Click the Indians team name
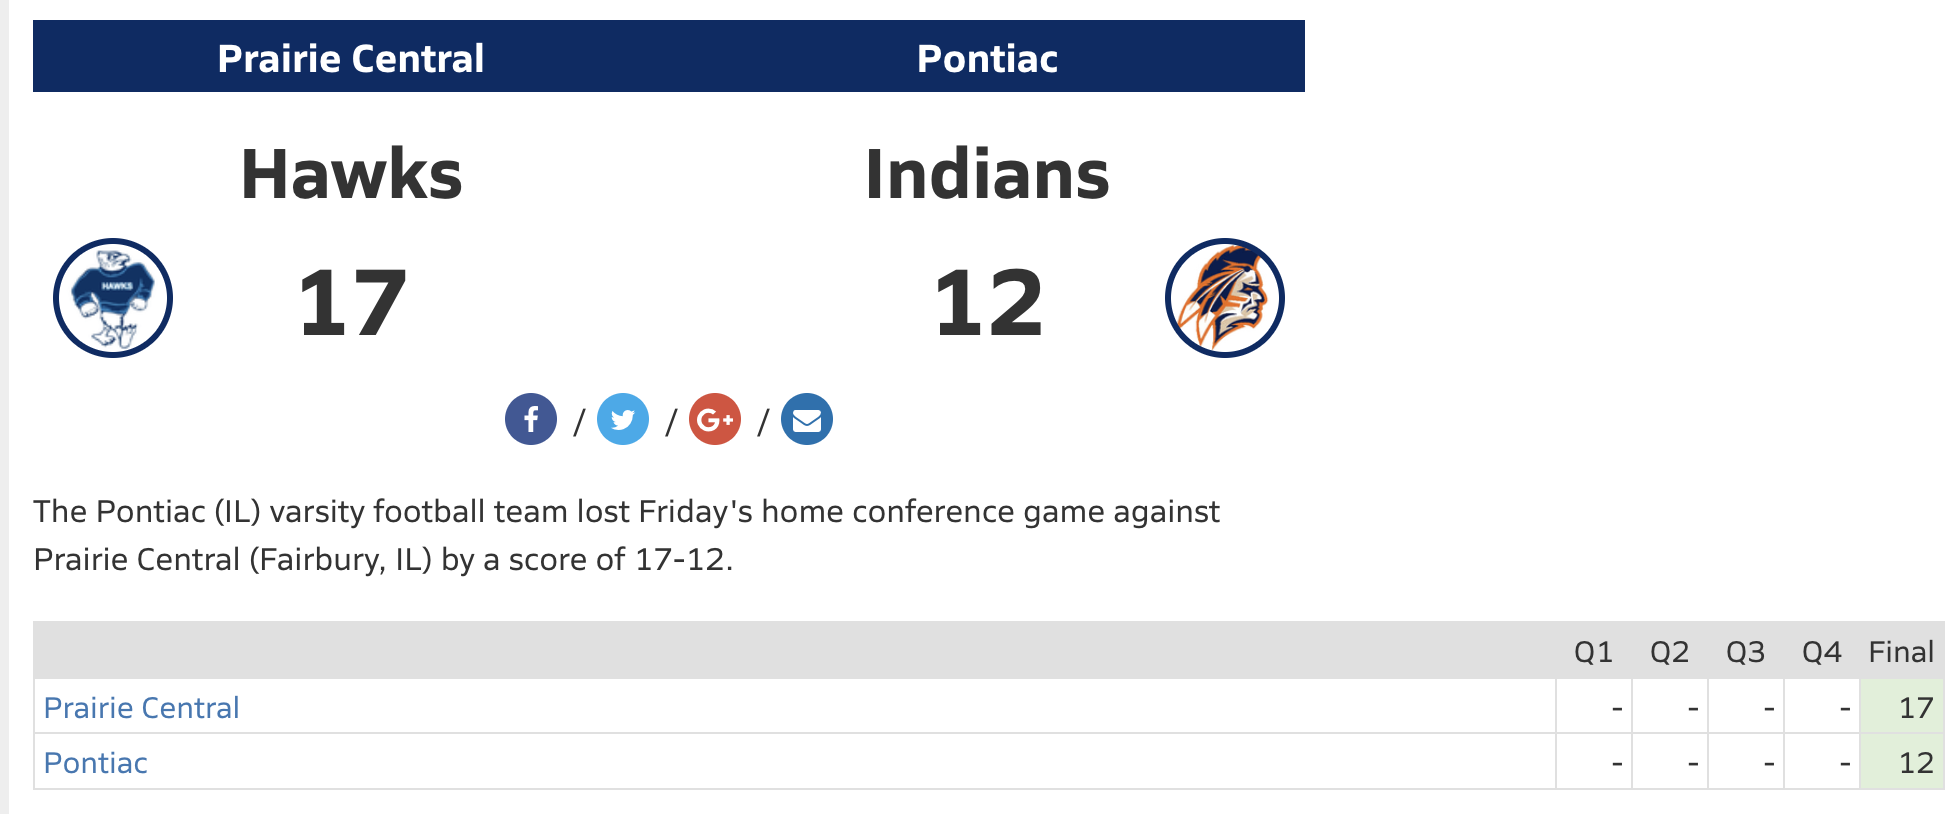The height and width of the screenshot is (814, 1960). pyautogui.click(x=987, y=174)
